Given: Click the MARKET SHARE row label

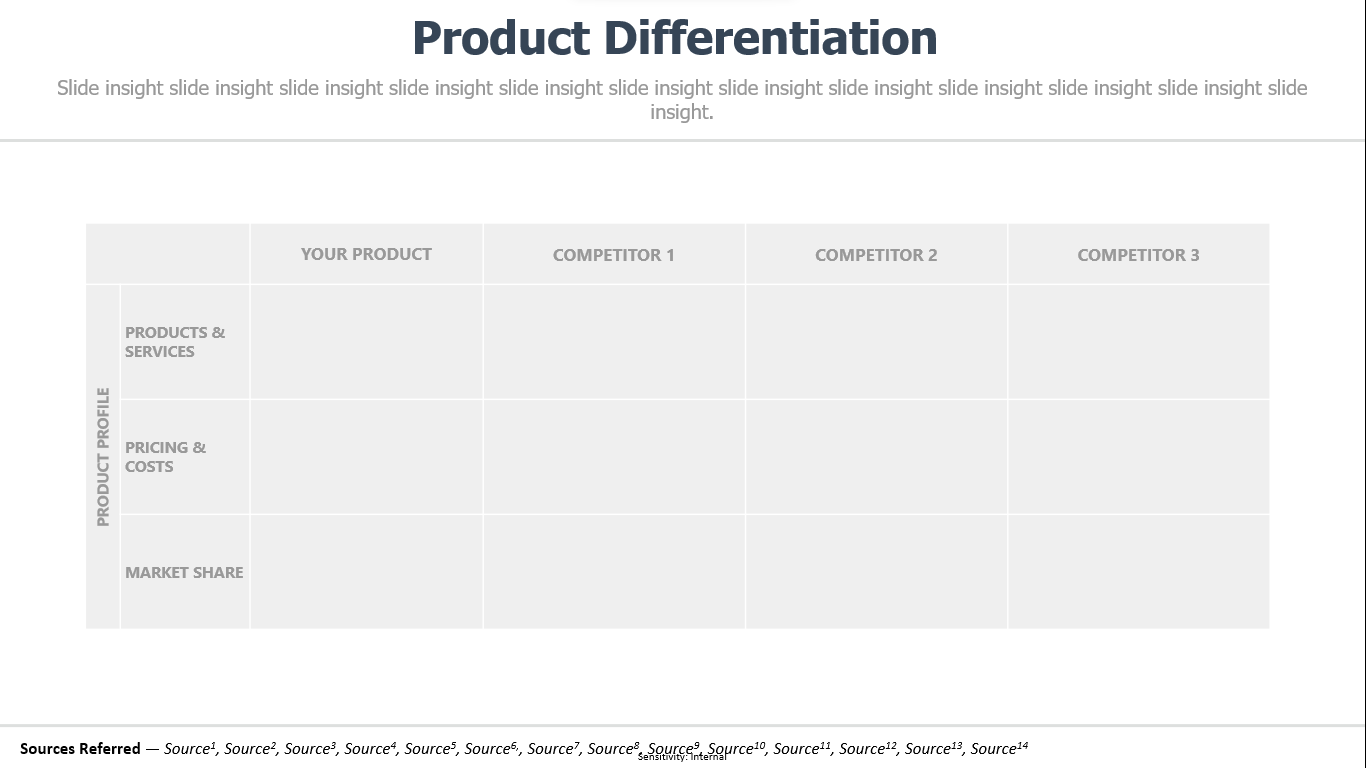Looking at the screenshot, I should pyautogui.click(x=184, y=572).
